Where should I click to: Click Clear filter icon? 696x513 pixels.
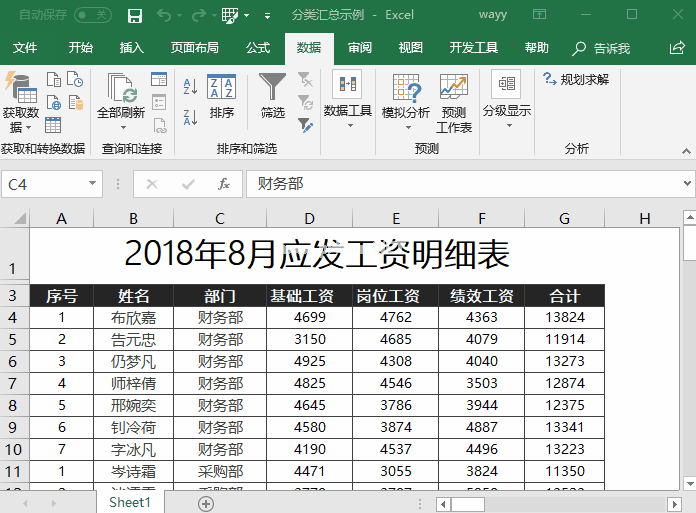tap(305, 79)
